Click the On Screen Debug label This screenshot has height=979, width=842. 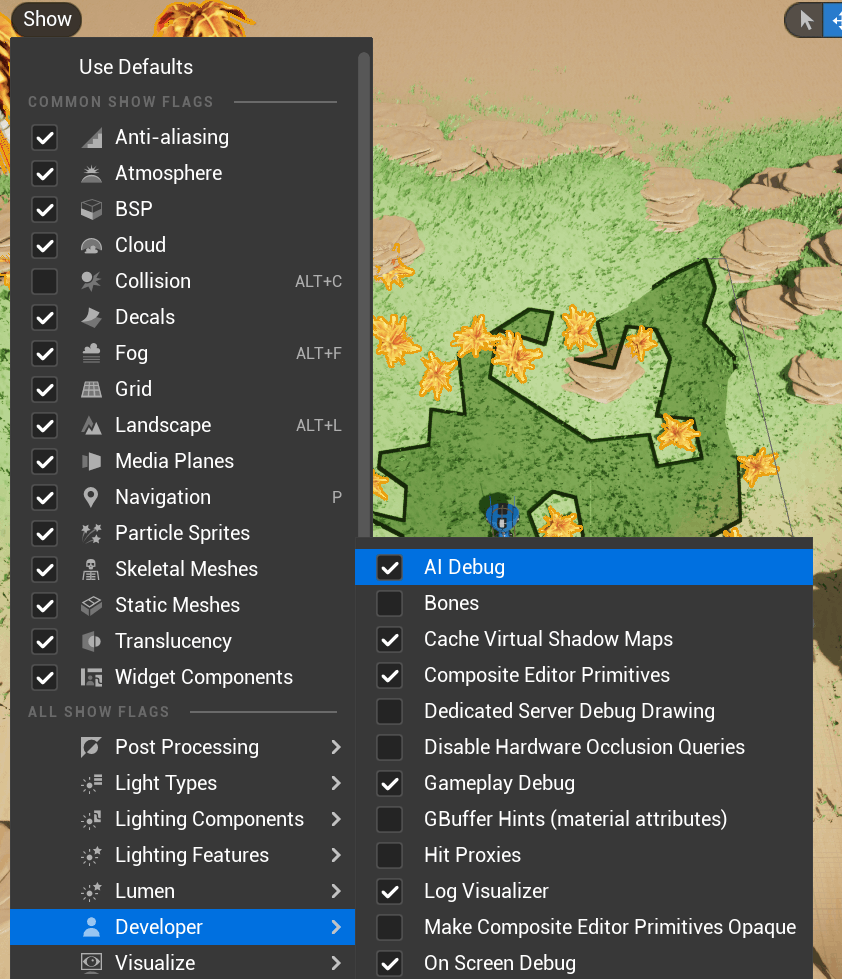pyautogui.click(x=500, y=963)
